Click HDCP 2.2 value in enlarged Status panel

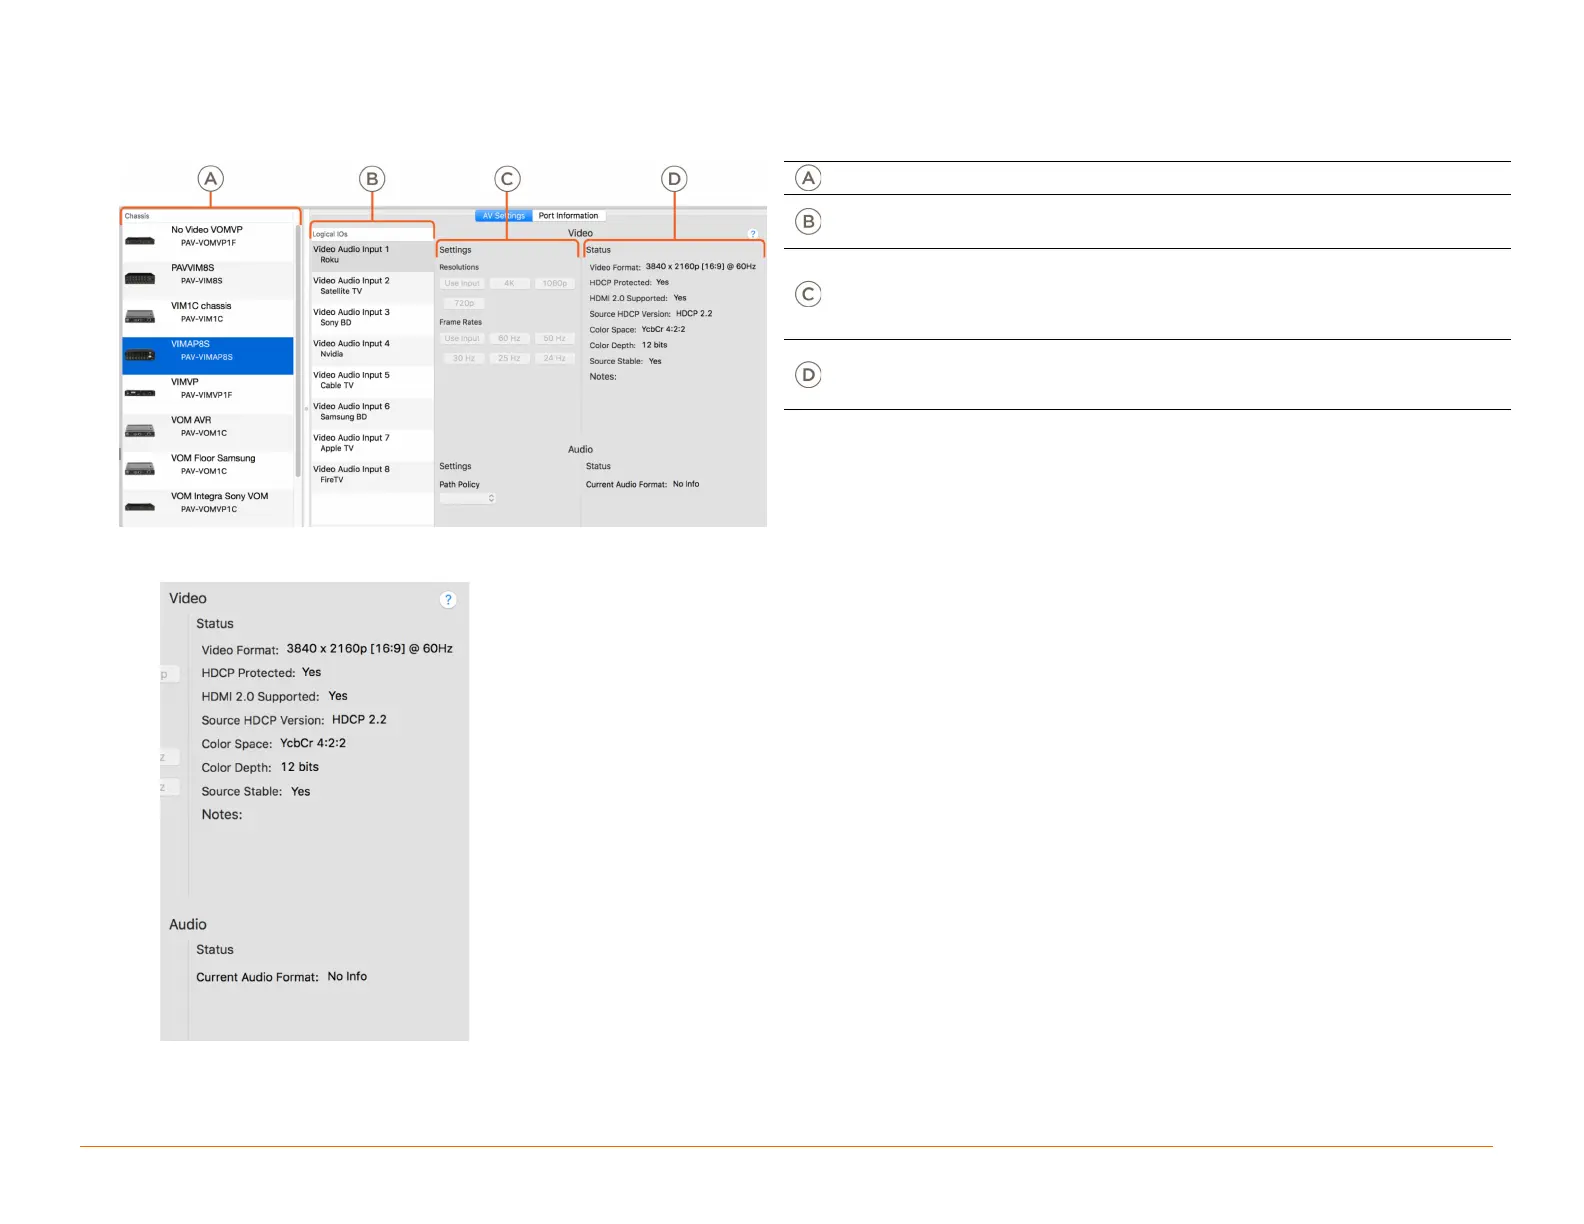(359, 720)
